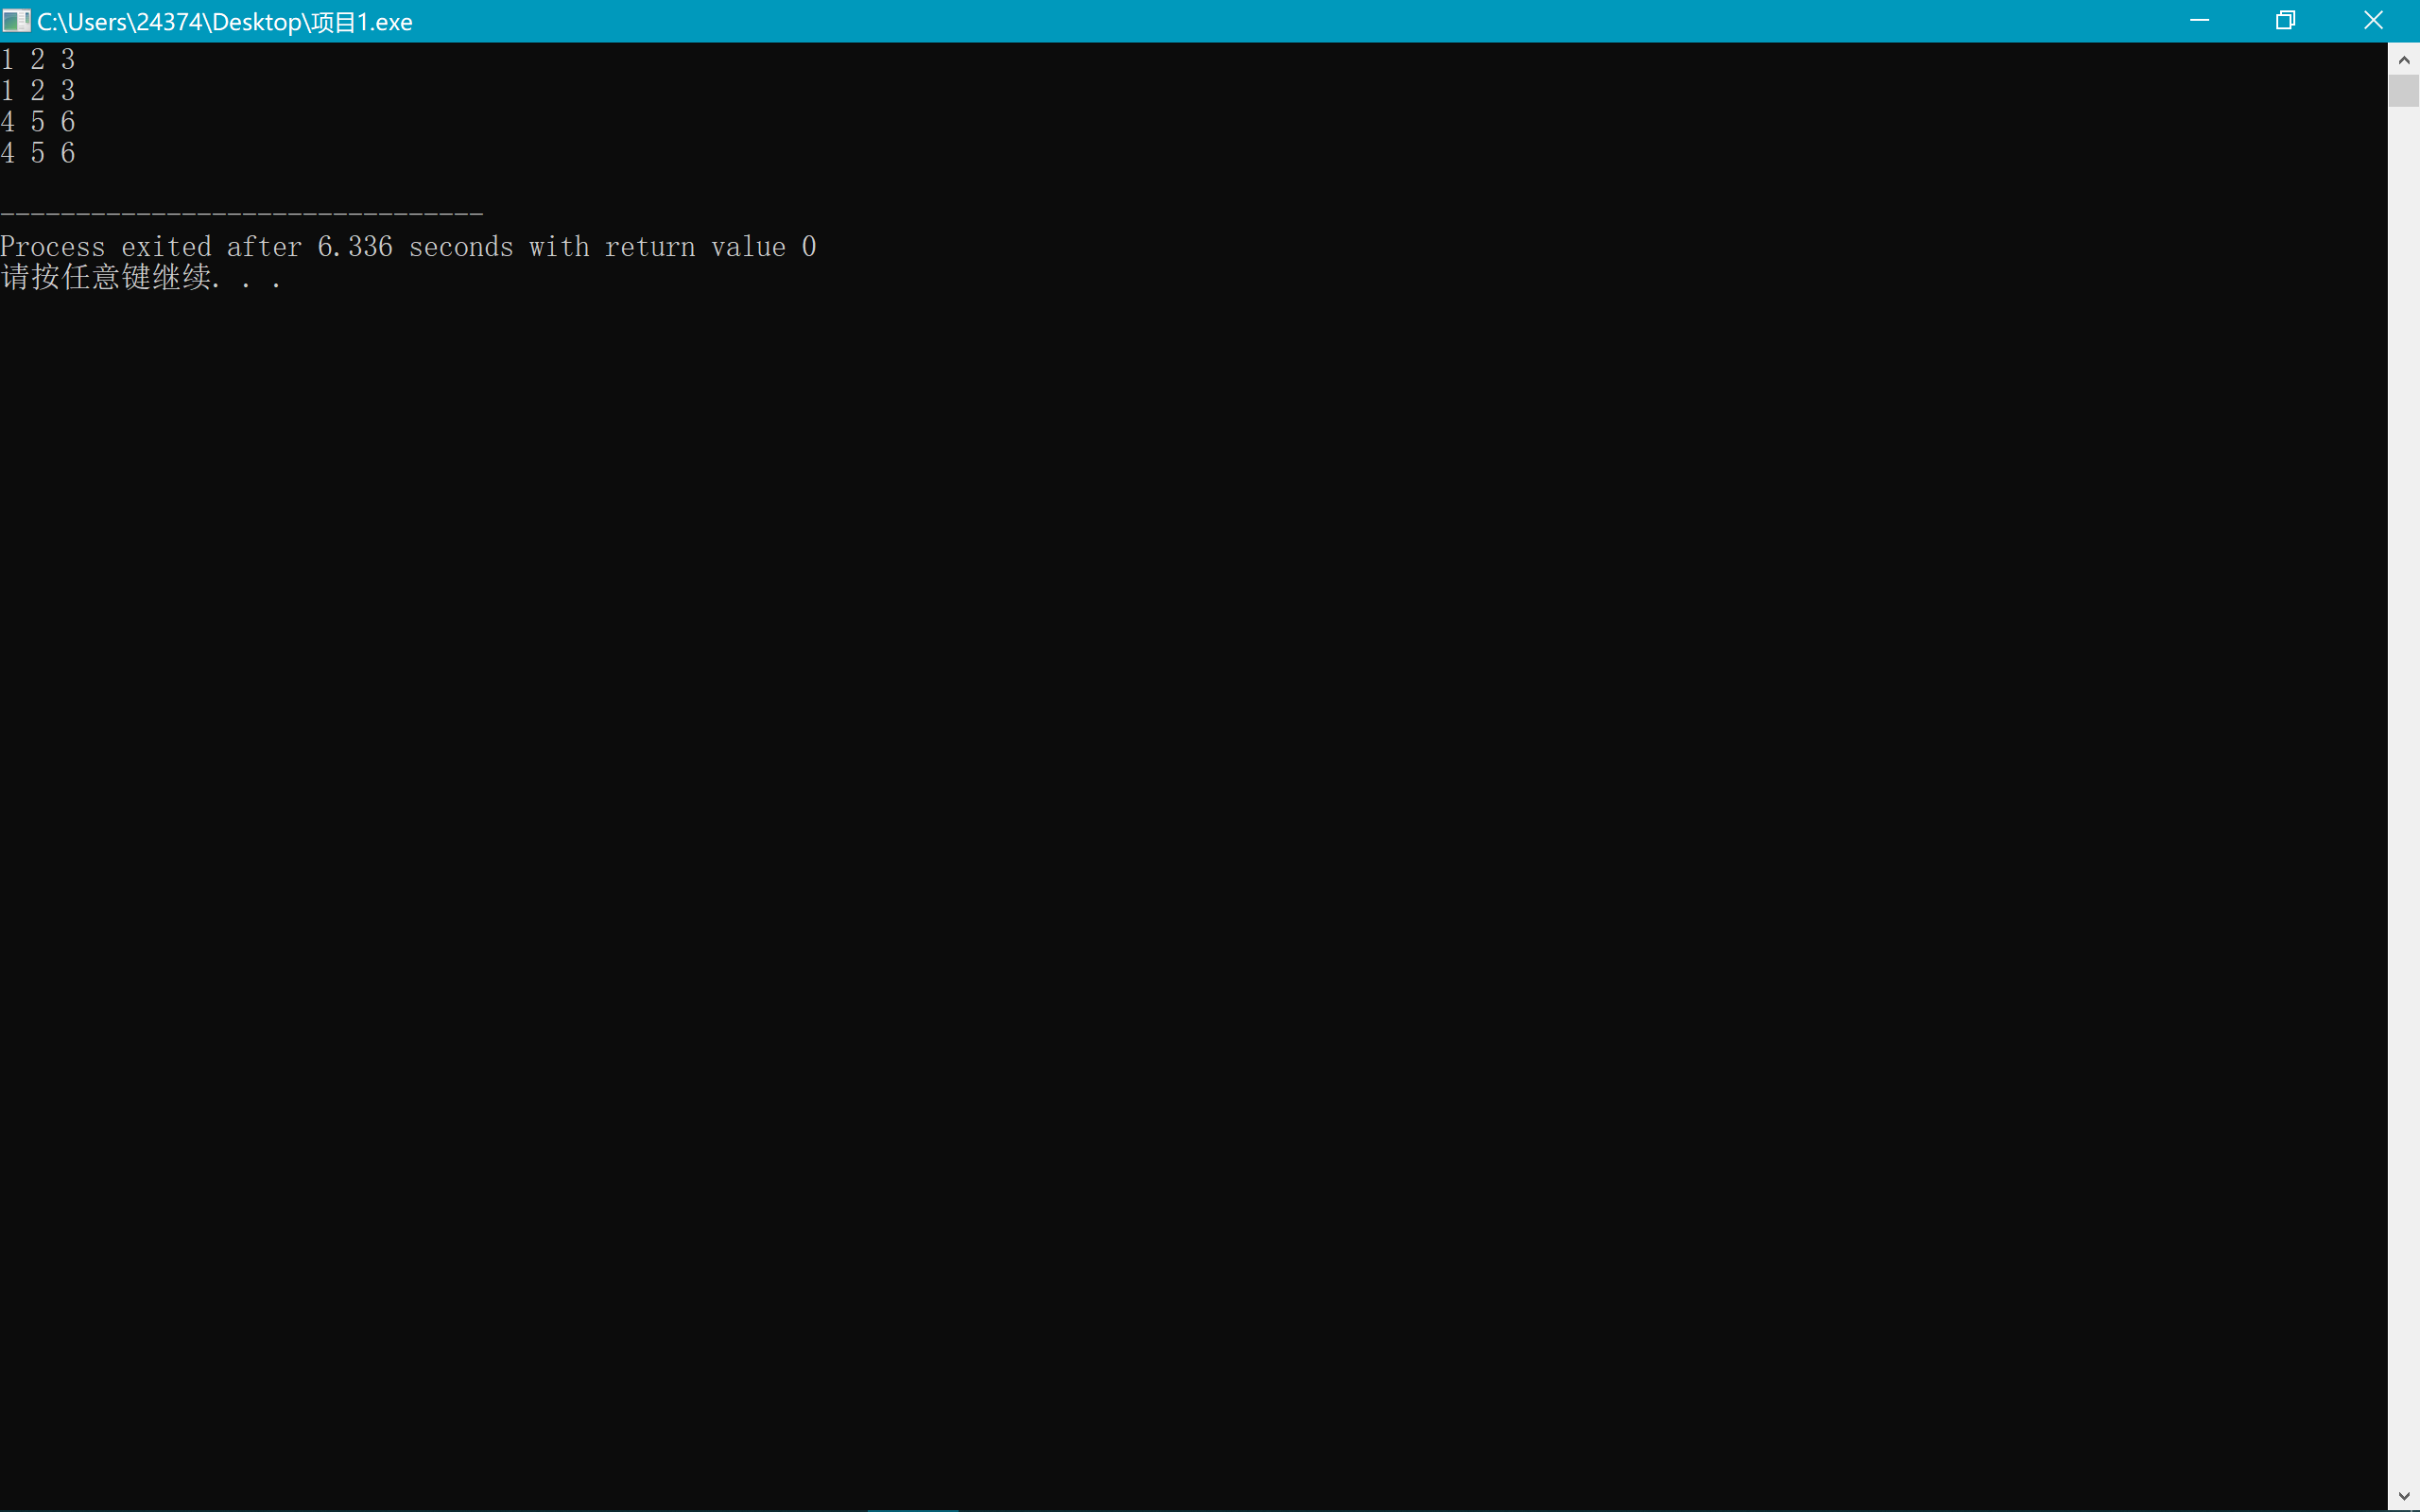Restore down the console window

2285,20
